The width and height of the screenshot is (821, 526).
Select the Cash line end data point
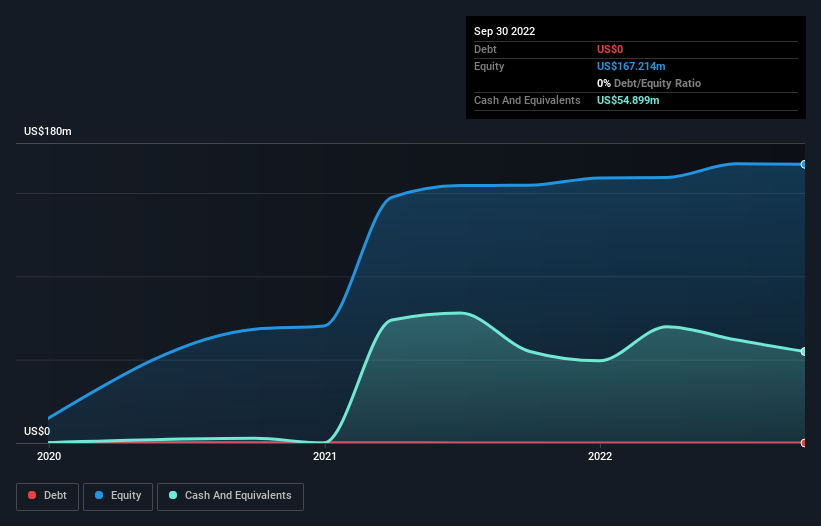tap(804, 351)
